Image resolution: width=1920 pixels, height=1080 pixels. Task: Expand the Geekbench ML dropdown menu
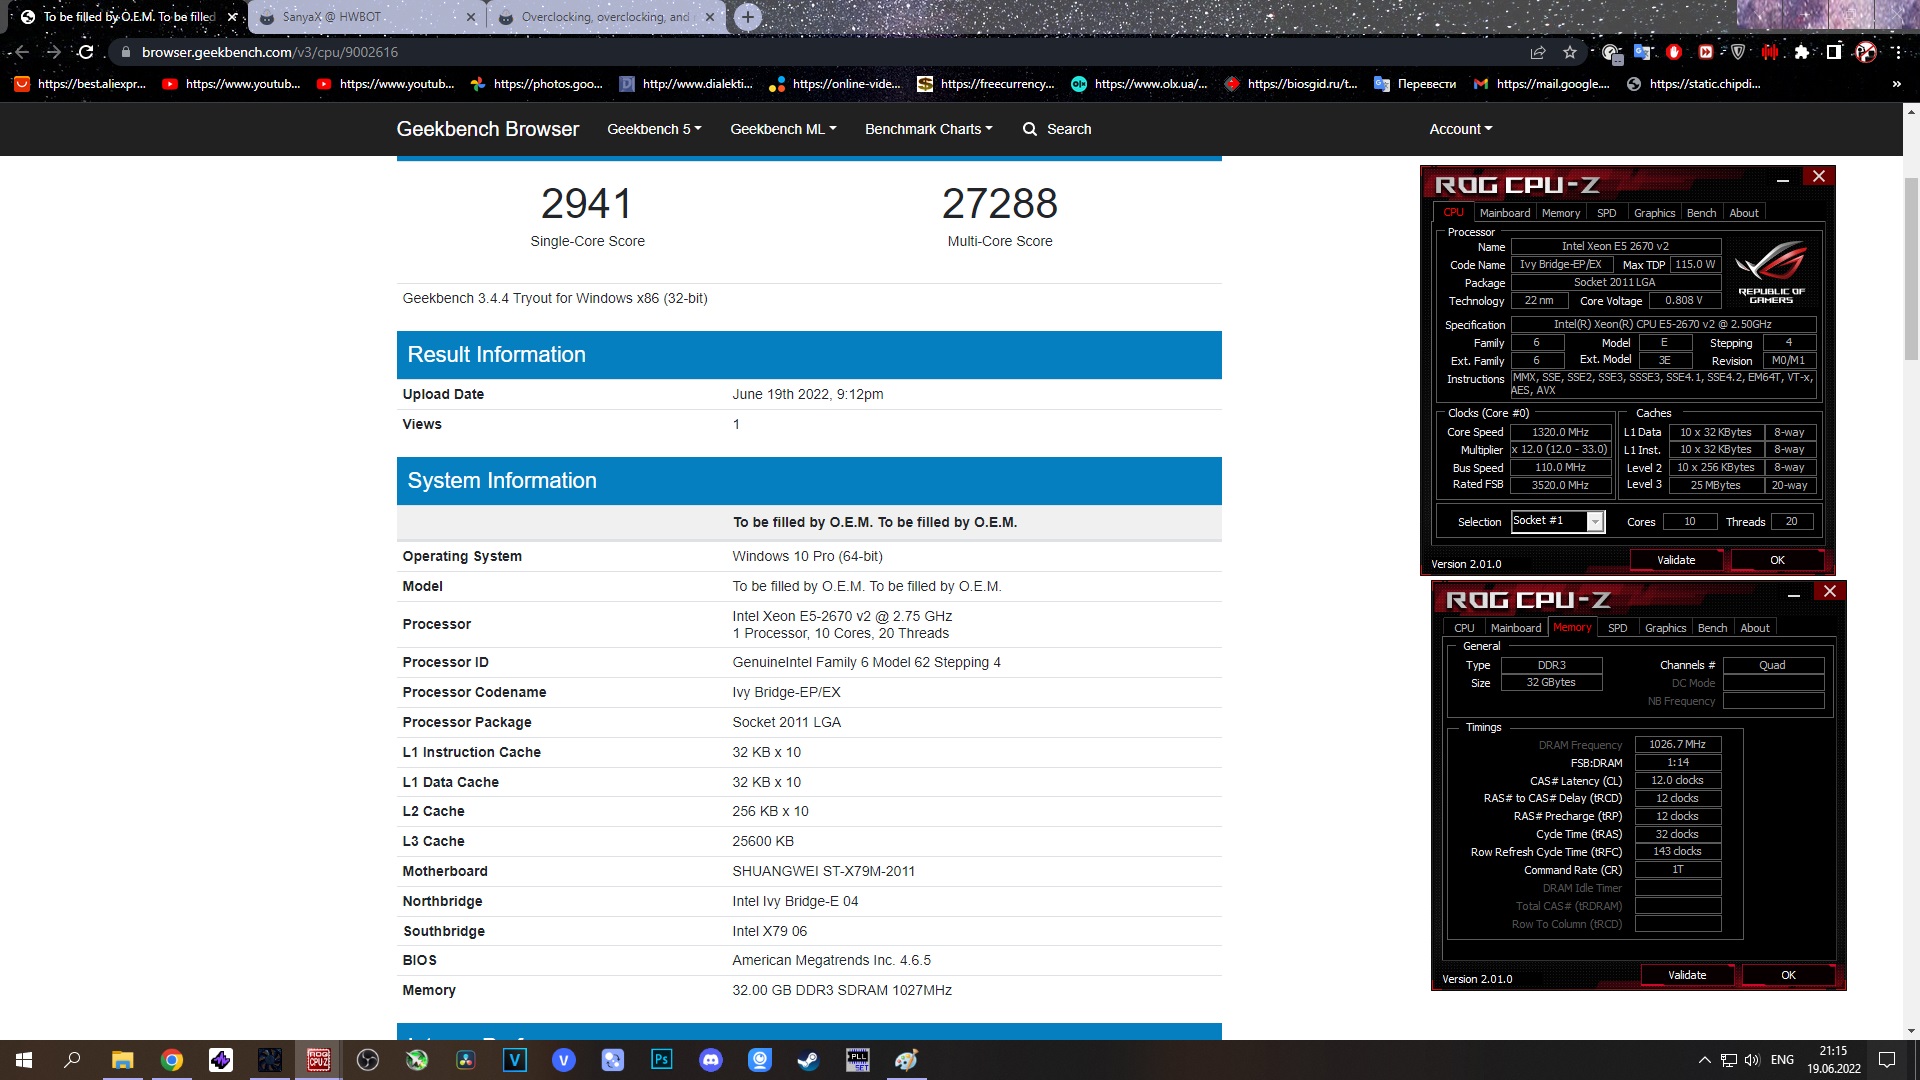783,129
